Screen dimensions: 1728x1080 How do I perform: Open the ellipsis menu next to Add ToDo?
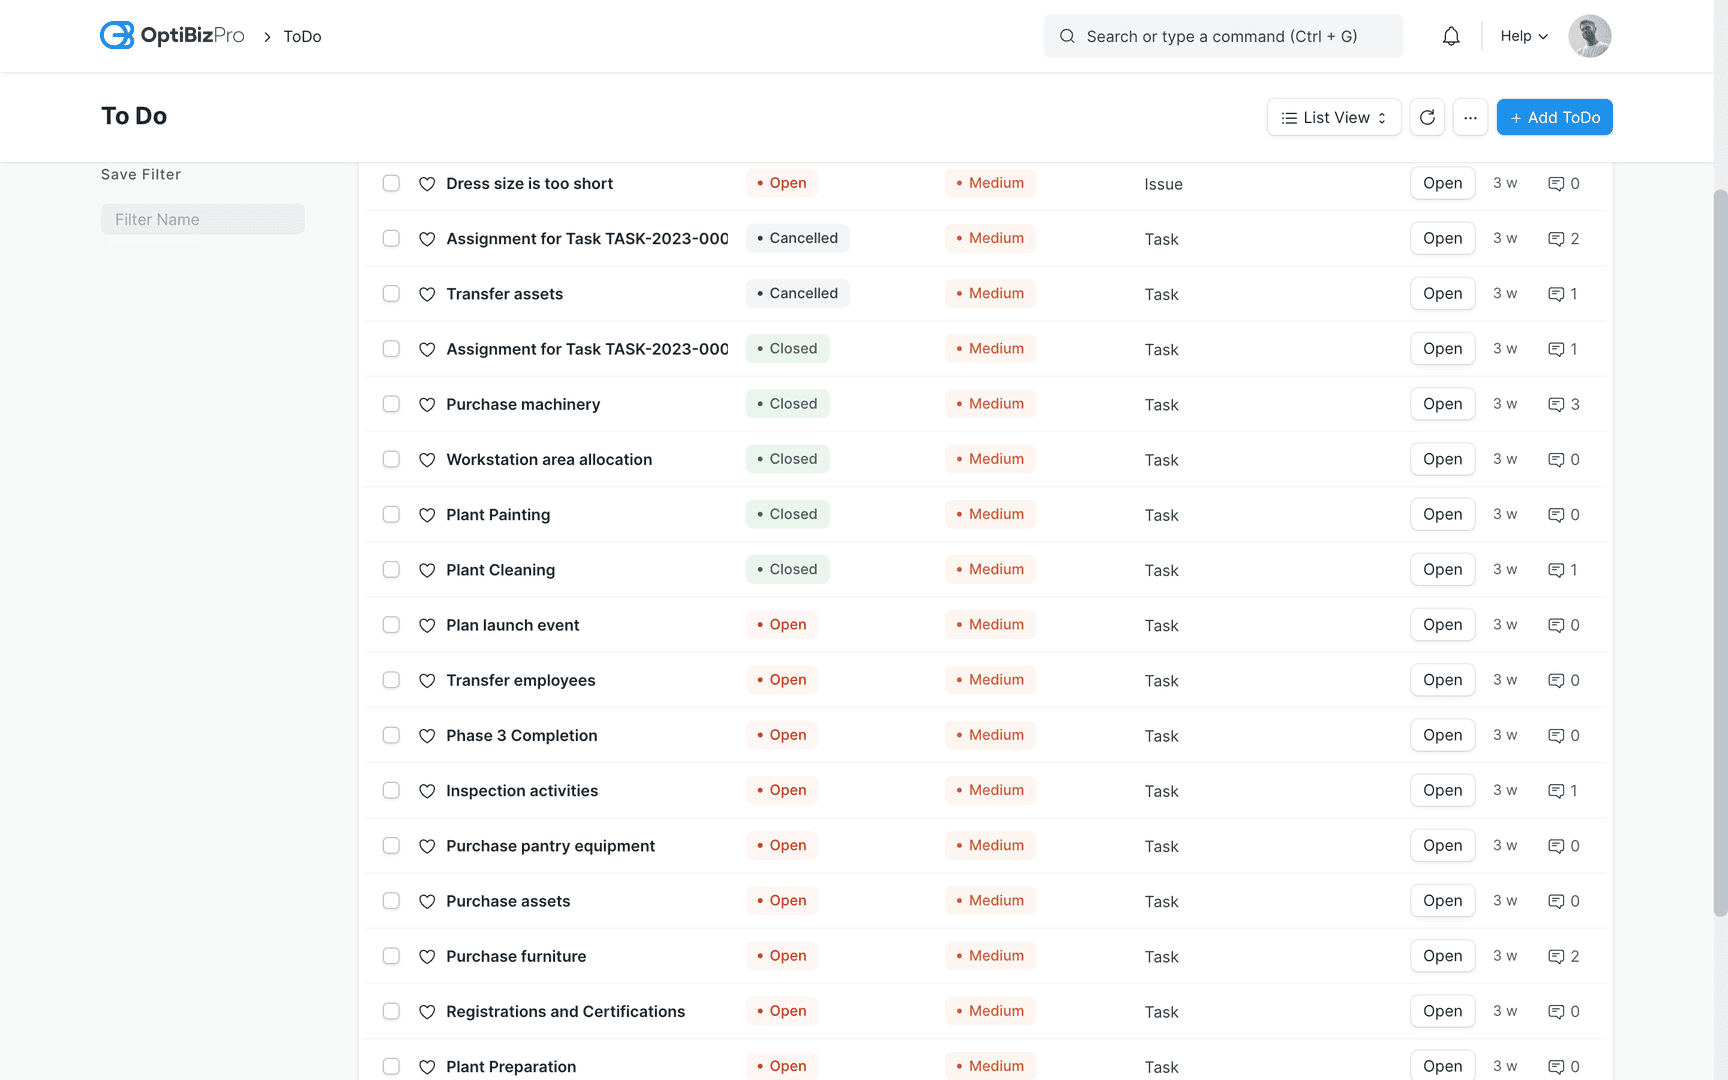pos(1470,117)
